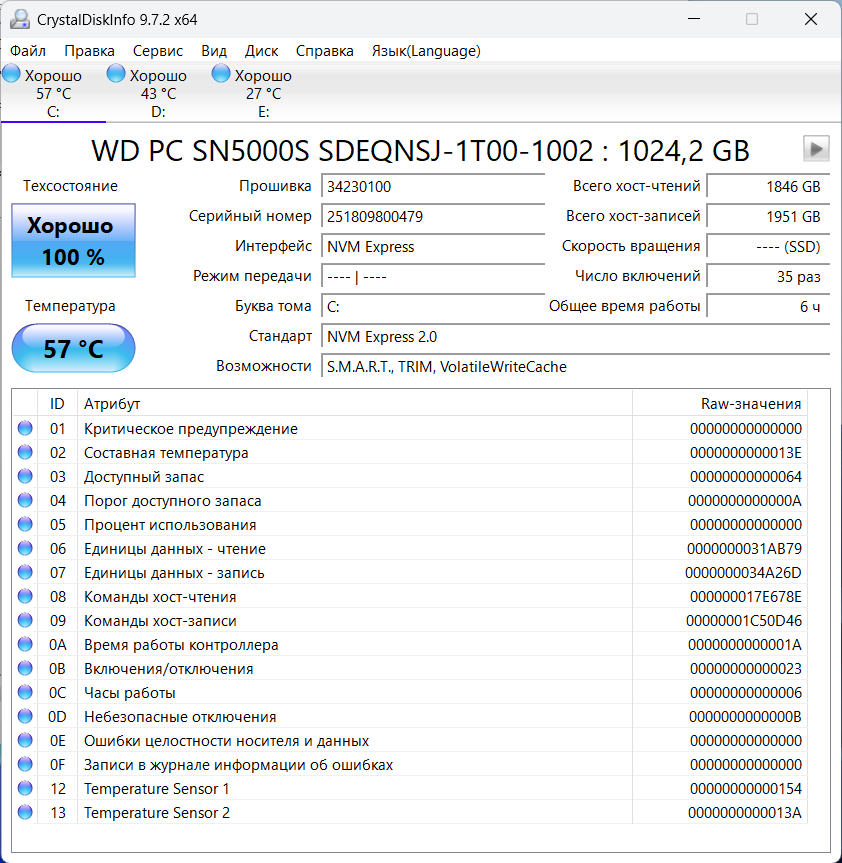
Task: Click the Буква тома field C:
Action: tap(433, 306)
